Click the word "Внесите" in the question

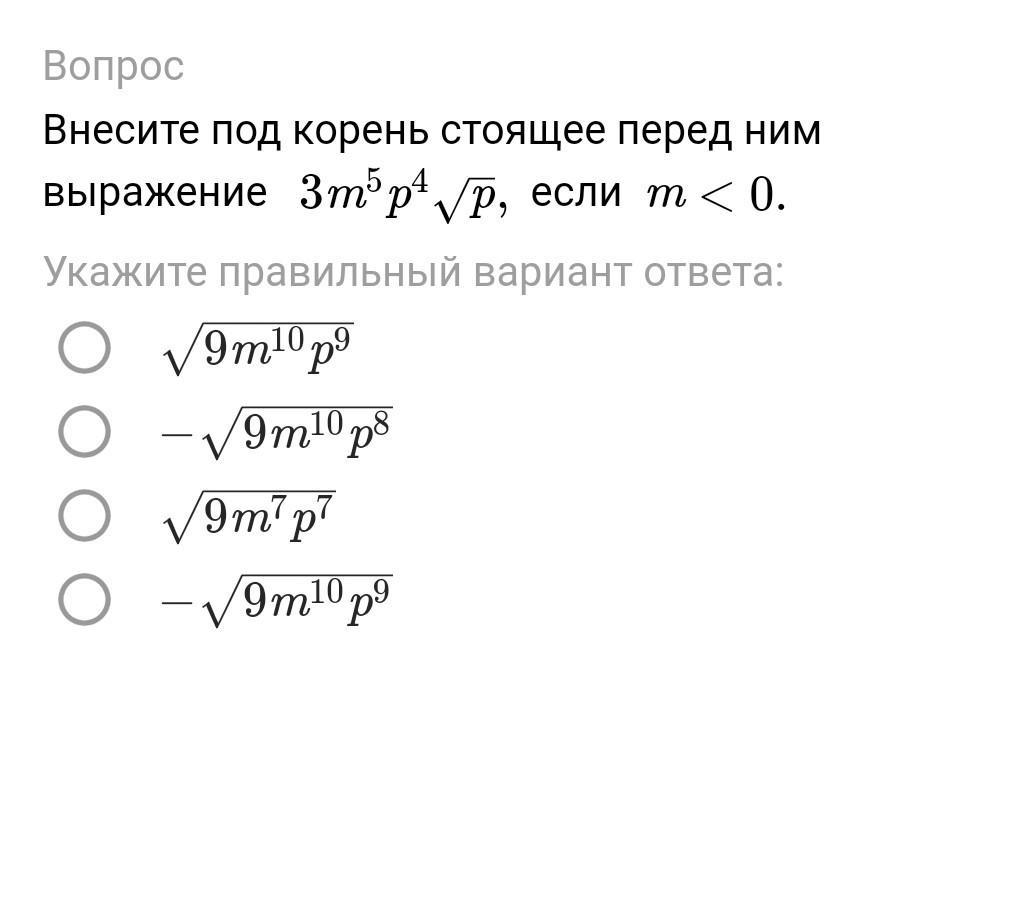(121, 130)
